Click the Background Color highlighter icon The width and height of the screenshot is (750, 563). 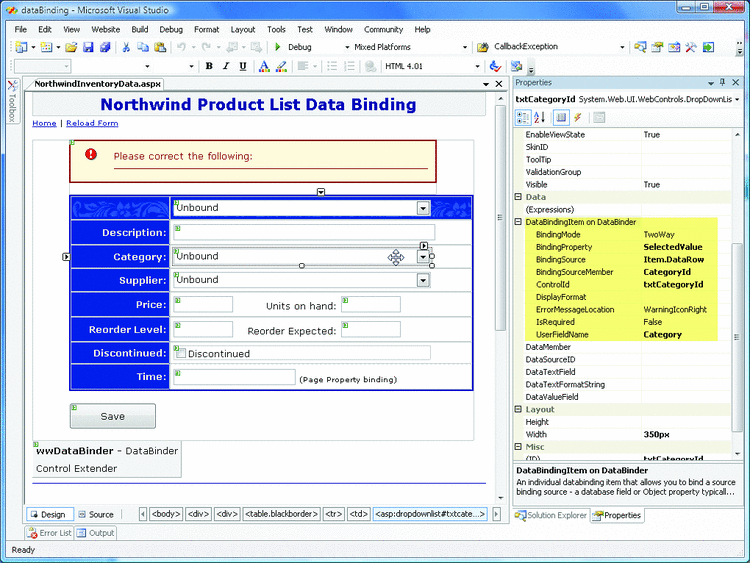click(x=281, y=66)
